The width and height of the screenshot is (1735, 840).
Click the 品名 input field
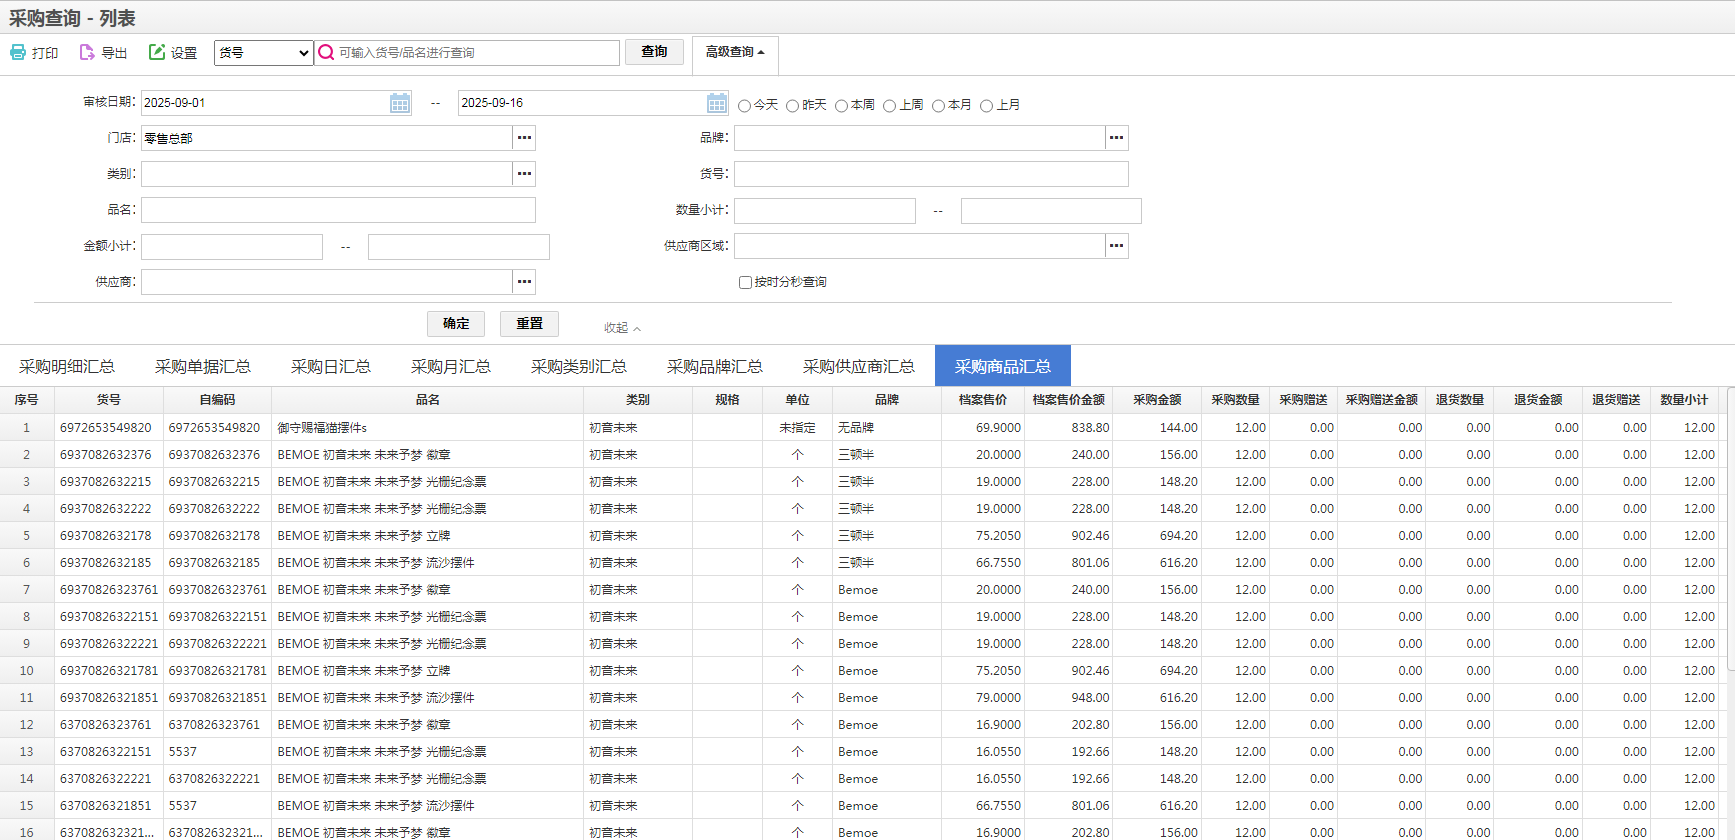pos(338,210)
